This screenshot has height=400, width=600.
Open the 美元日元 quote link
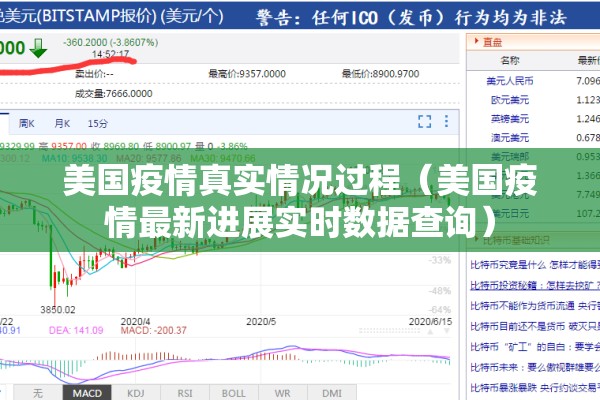pyautogui.click(x=510, y=213)
